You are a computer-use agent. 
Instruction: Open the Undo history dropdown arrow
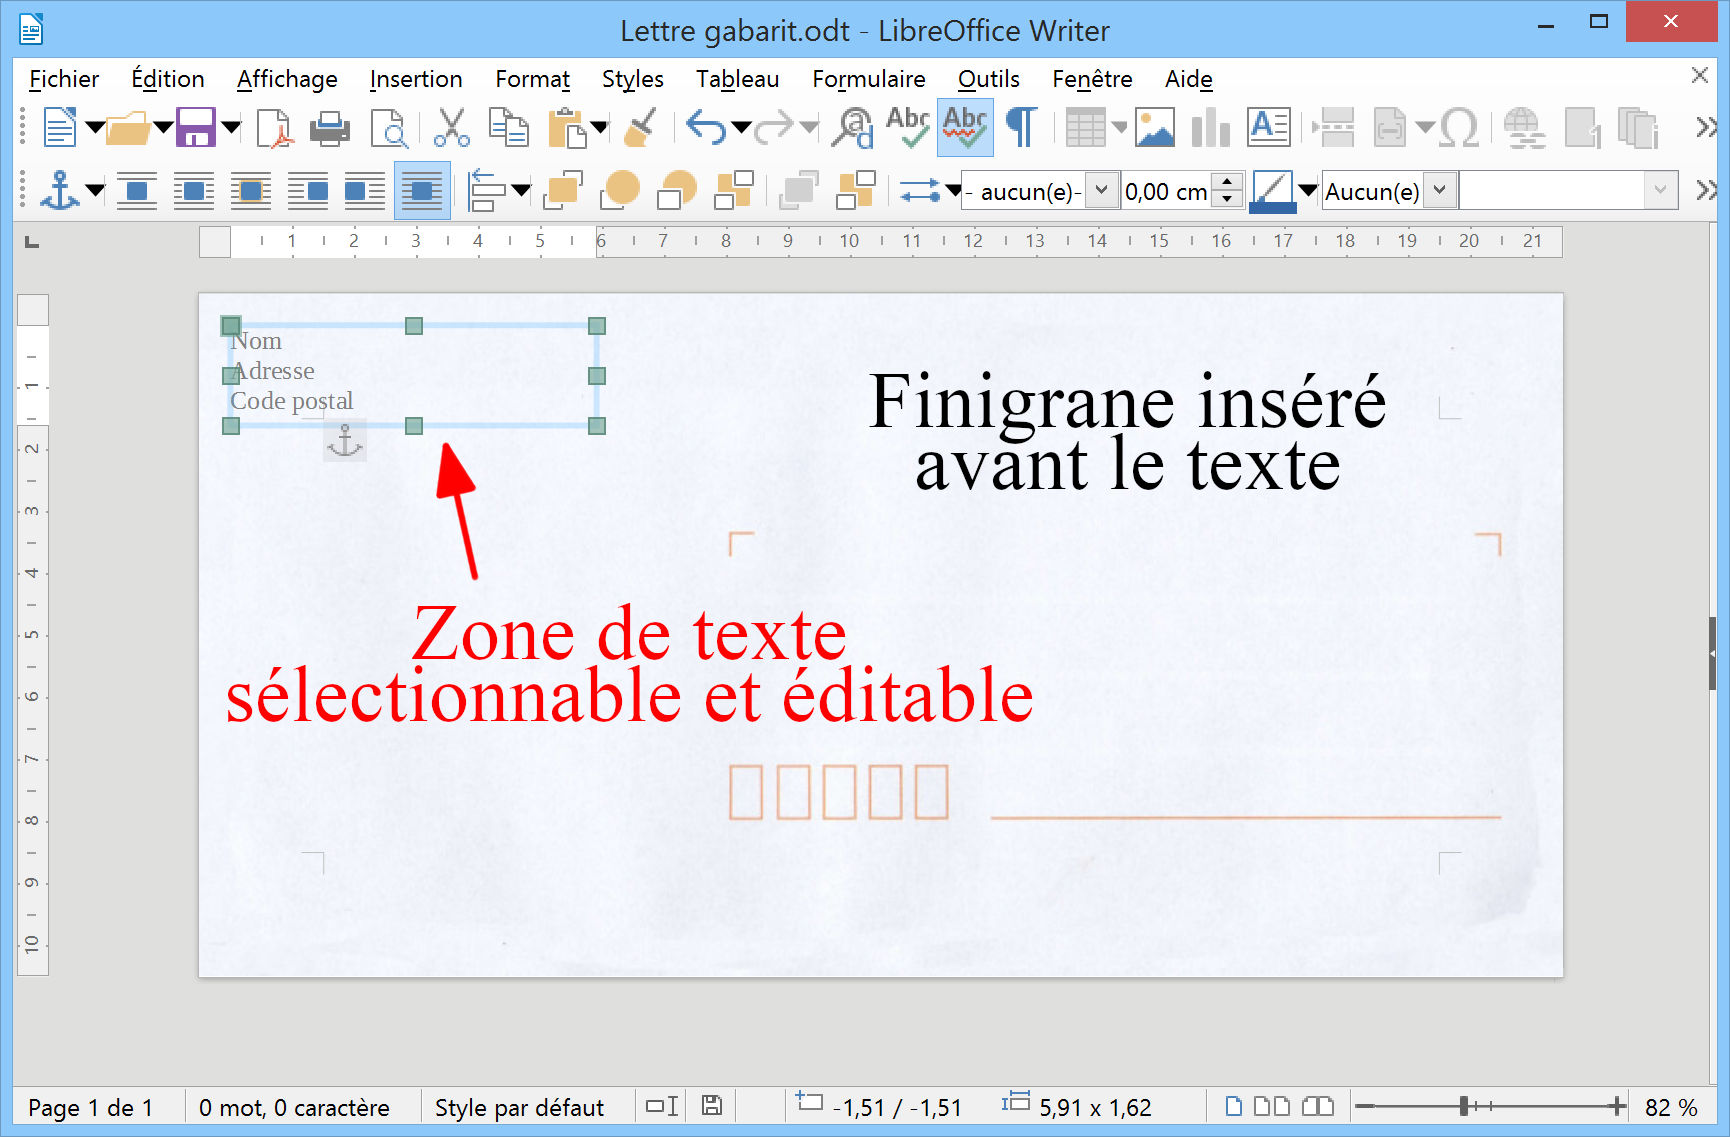pyautogui.click(x=741, y=128)
